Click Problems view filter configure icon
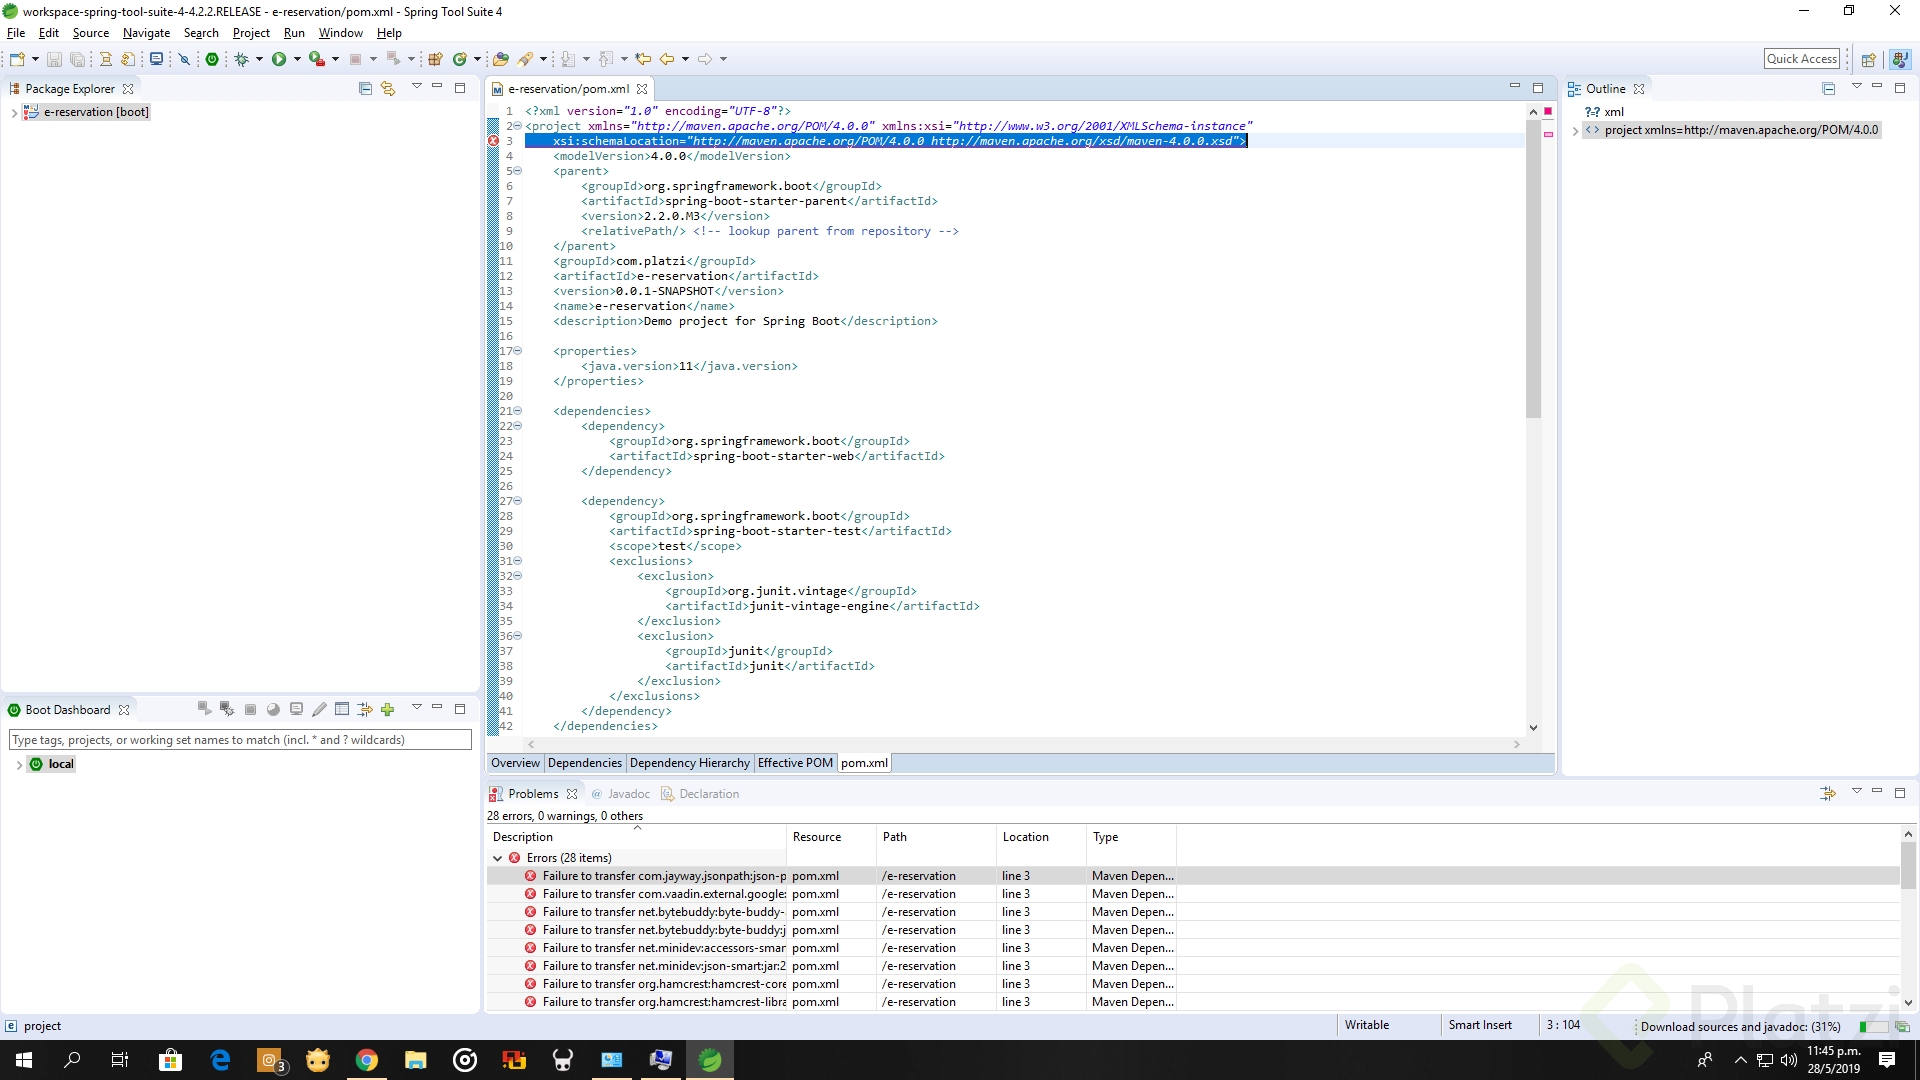The width and height of the screenshot is (1920, 1080). [1828, 794]
